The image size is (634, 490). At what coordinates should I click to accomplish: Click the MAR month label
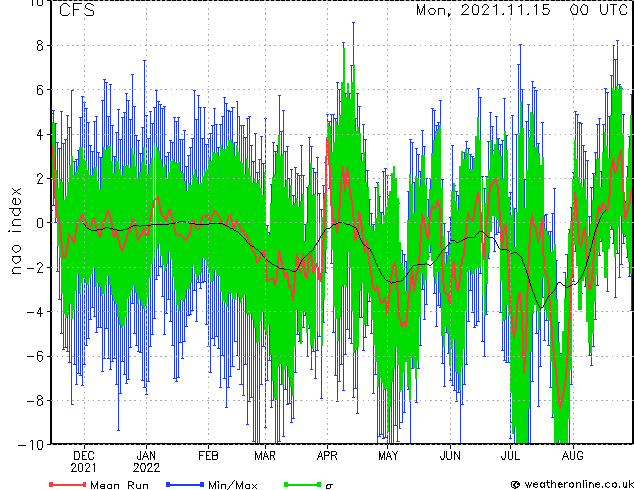(265, 456)
